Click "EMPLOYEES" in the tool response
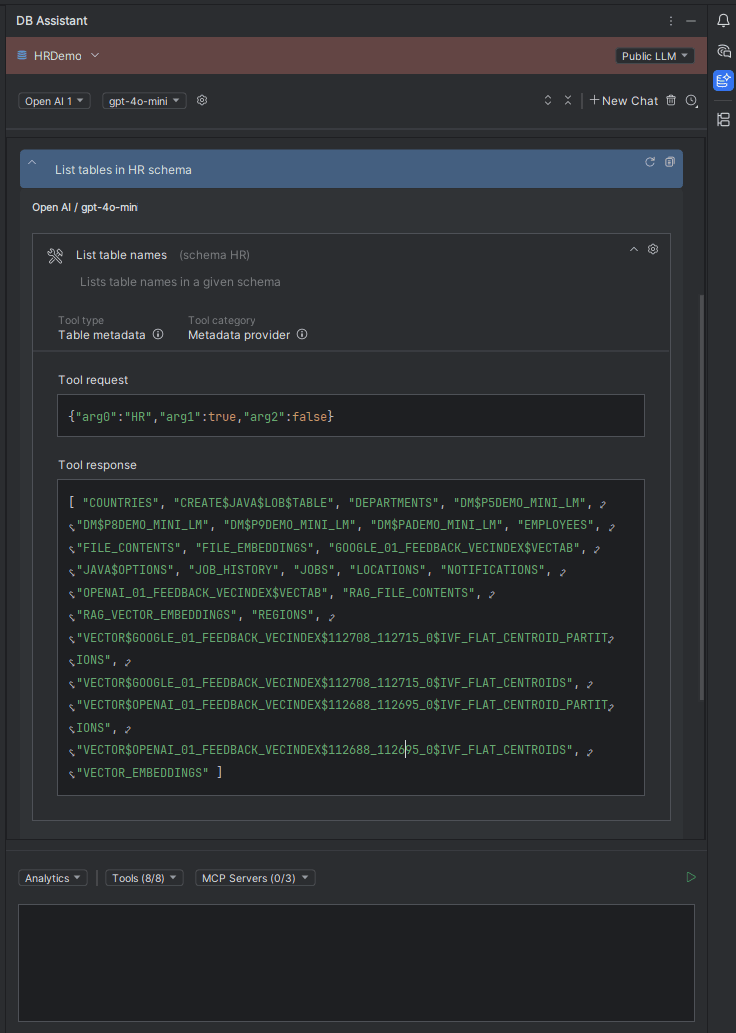 [x=555, y=525]
